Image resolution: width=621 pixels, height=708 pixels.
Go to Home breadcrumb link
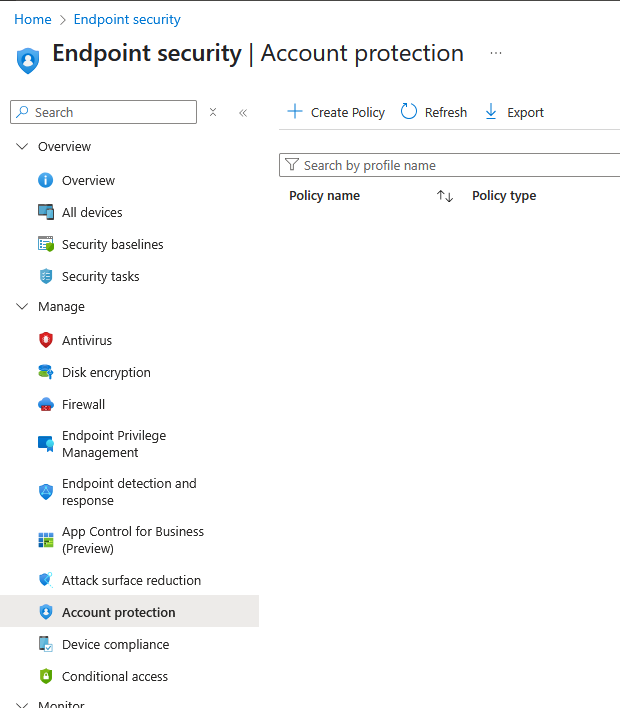(33, 19)
